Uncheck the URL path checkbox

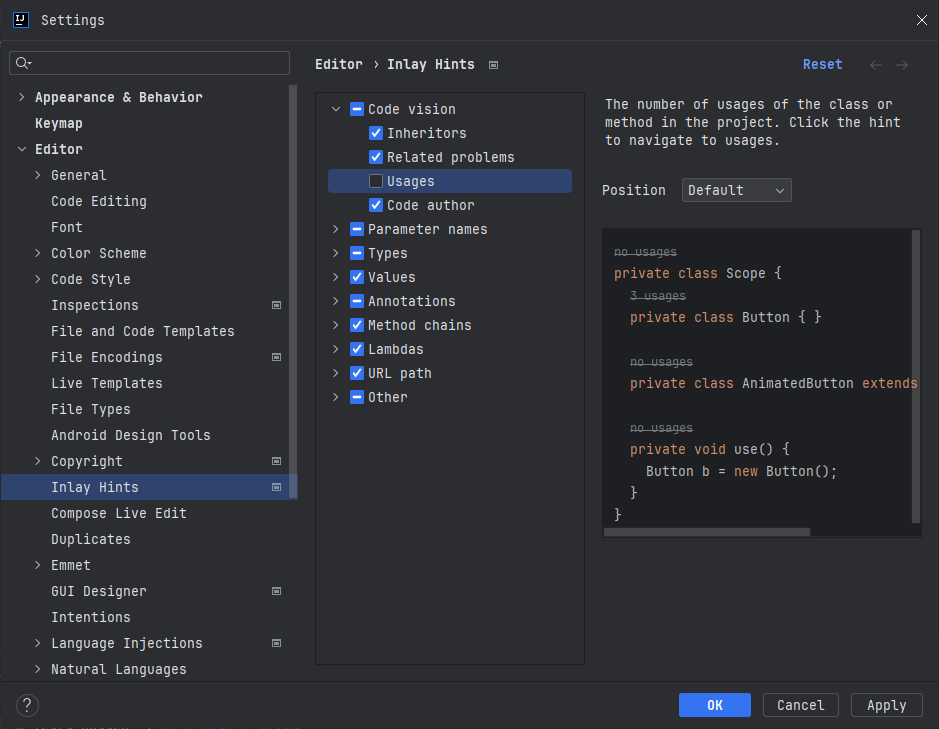(x=357, y=373)
